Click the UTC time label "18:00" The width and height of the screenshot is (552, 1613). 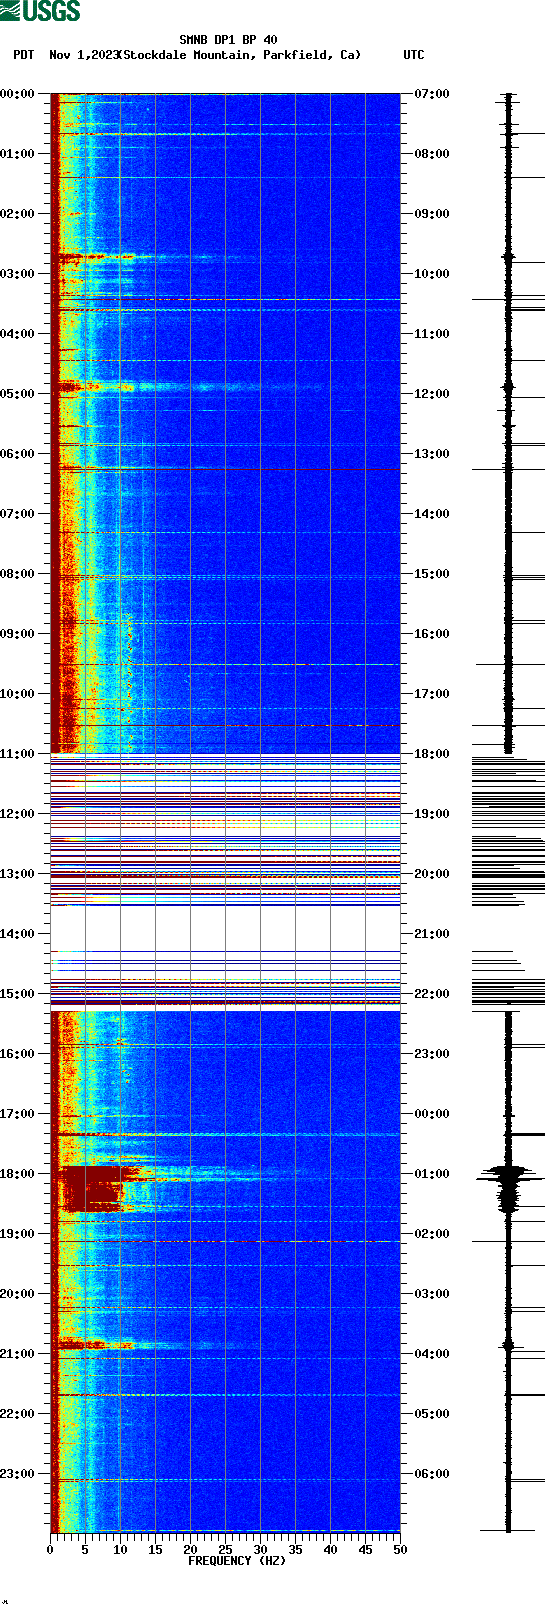tap(432, 754)
